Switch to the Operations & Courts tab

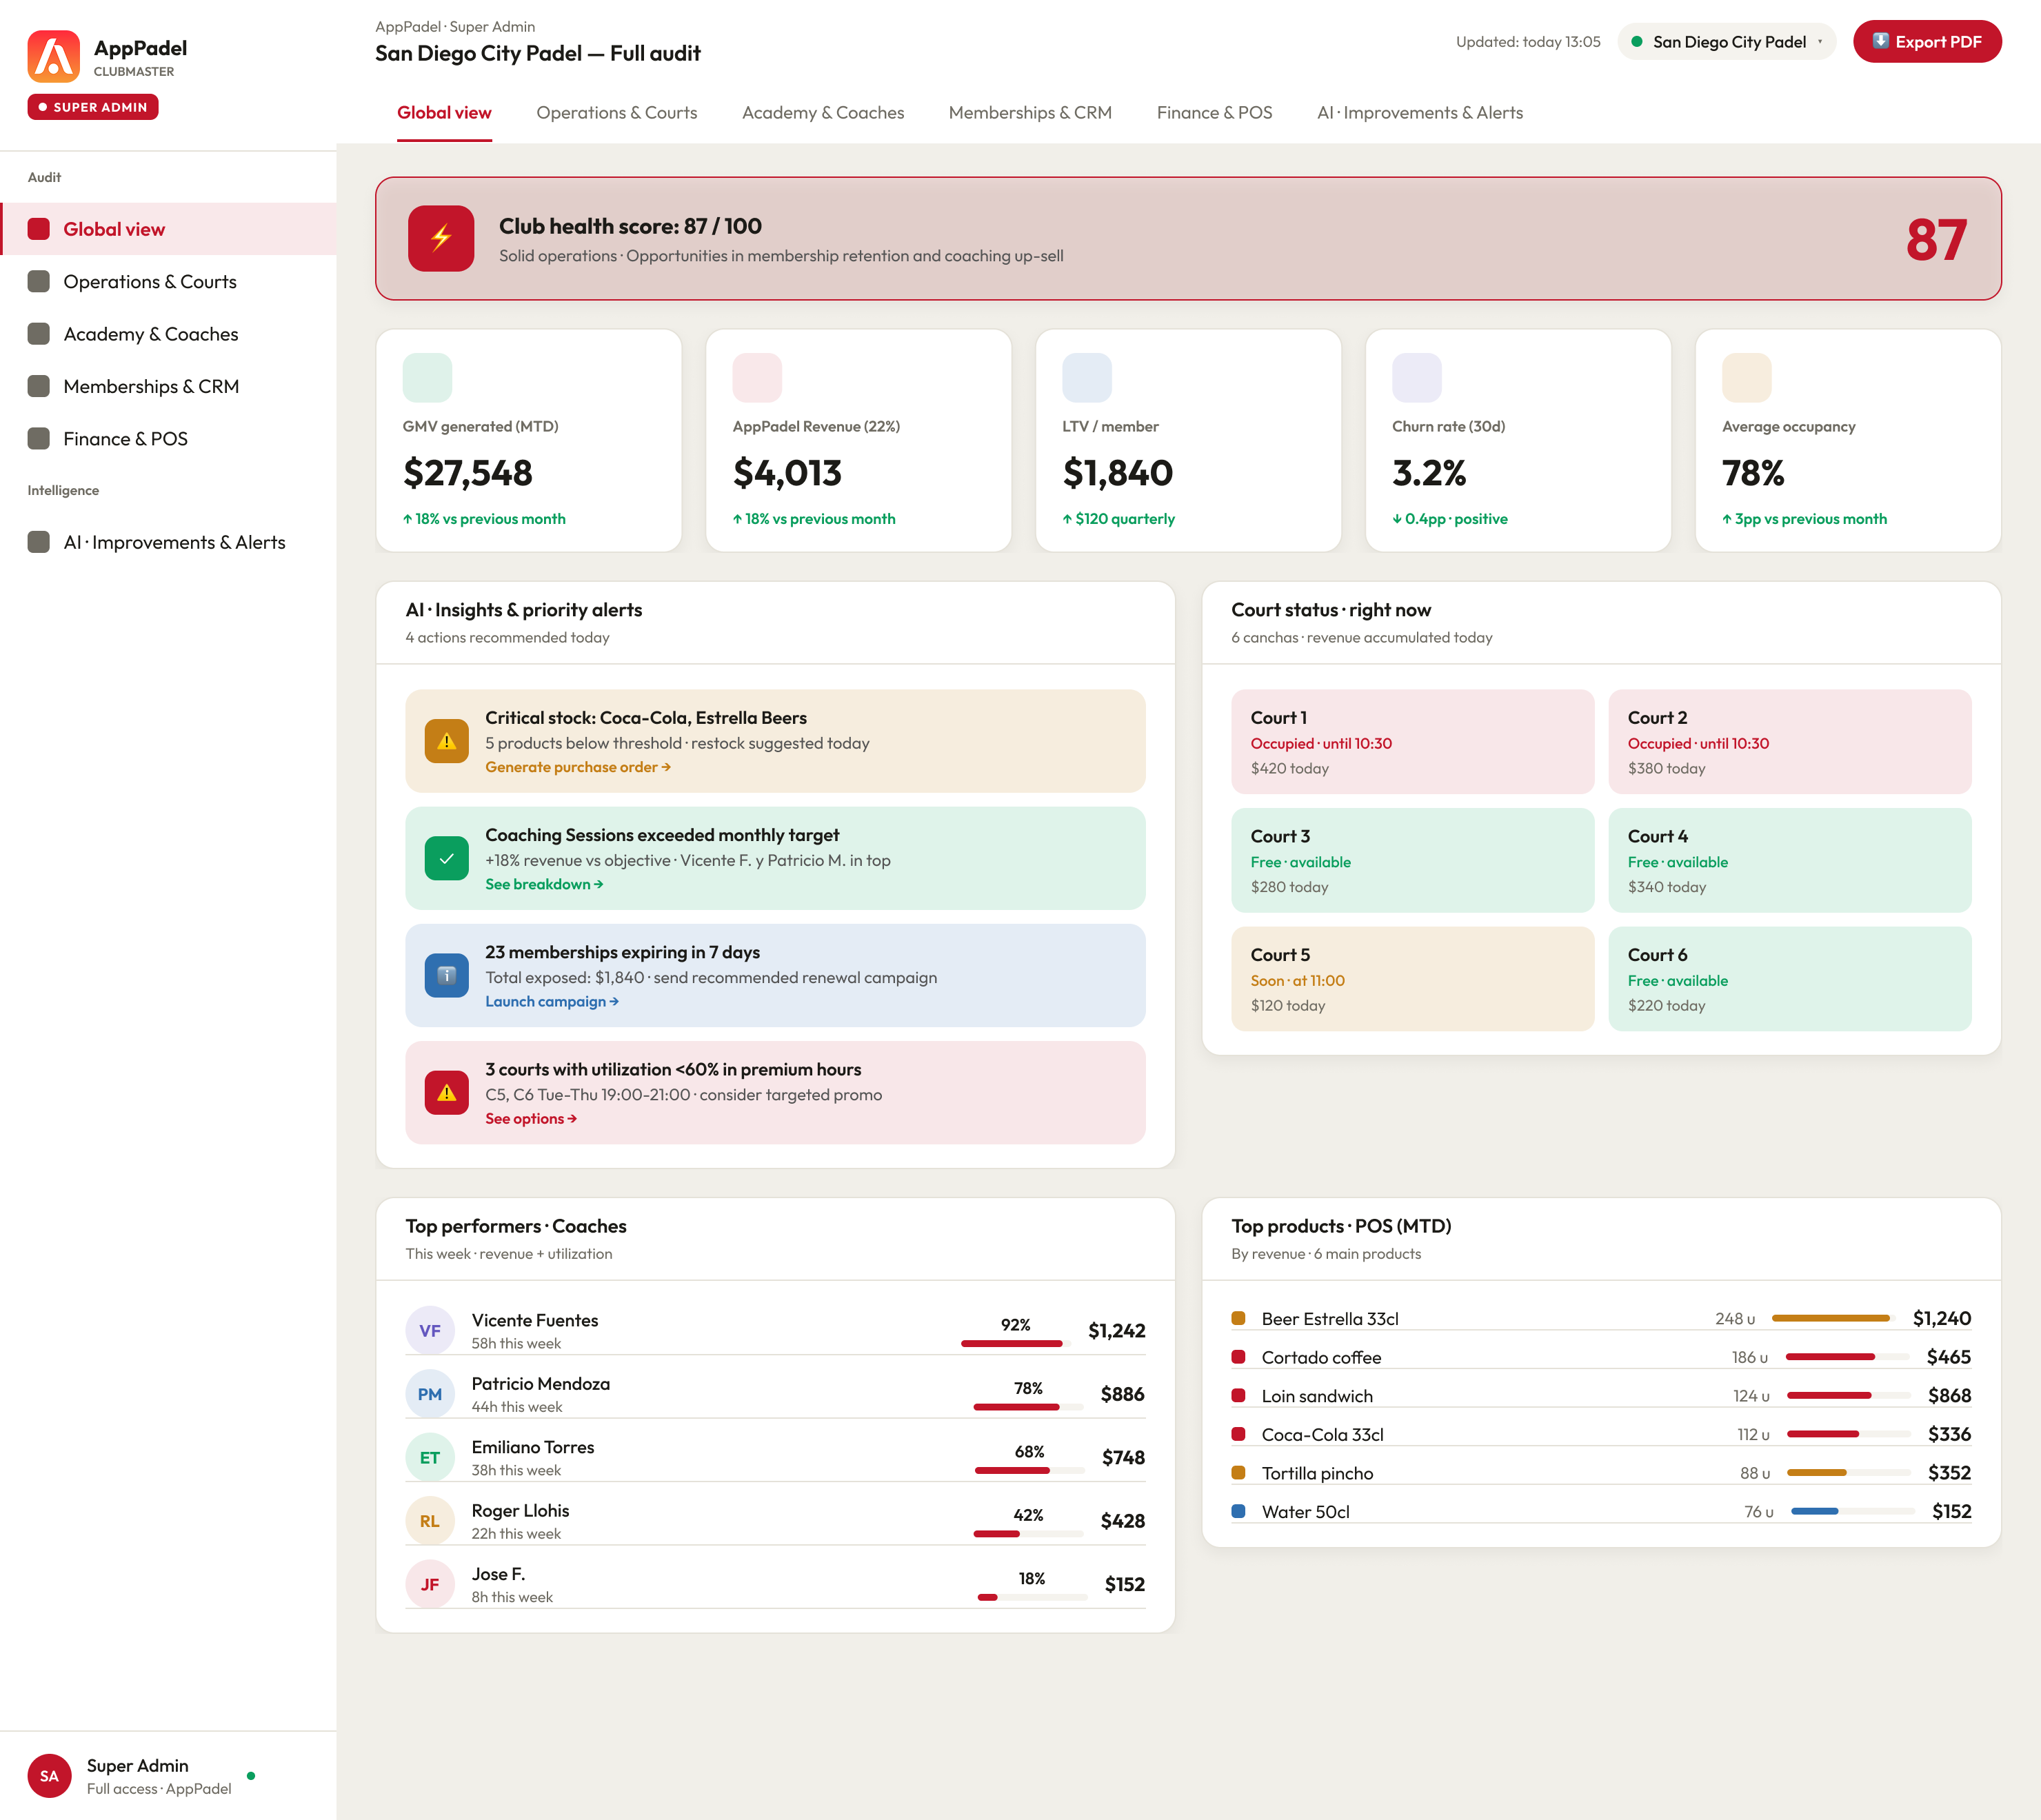617,113
